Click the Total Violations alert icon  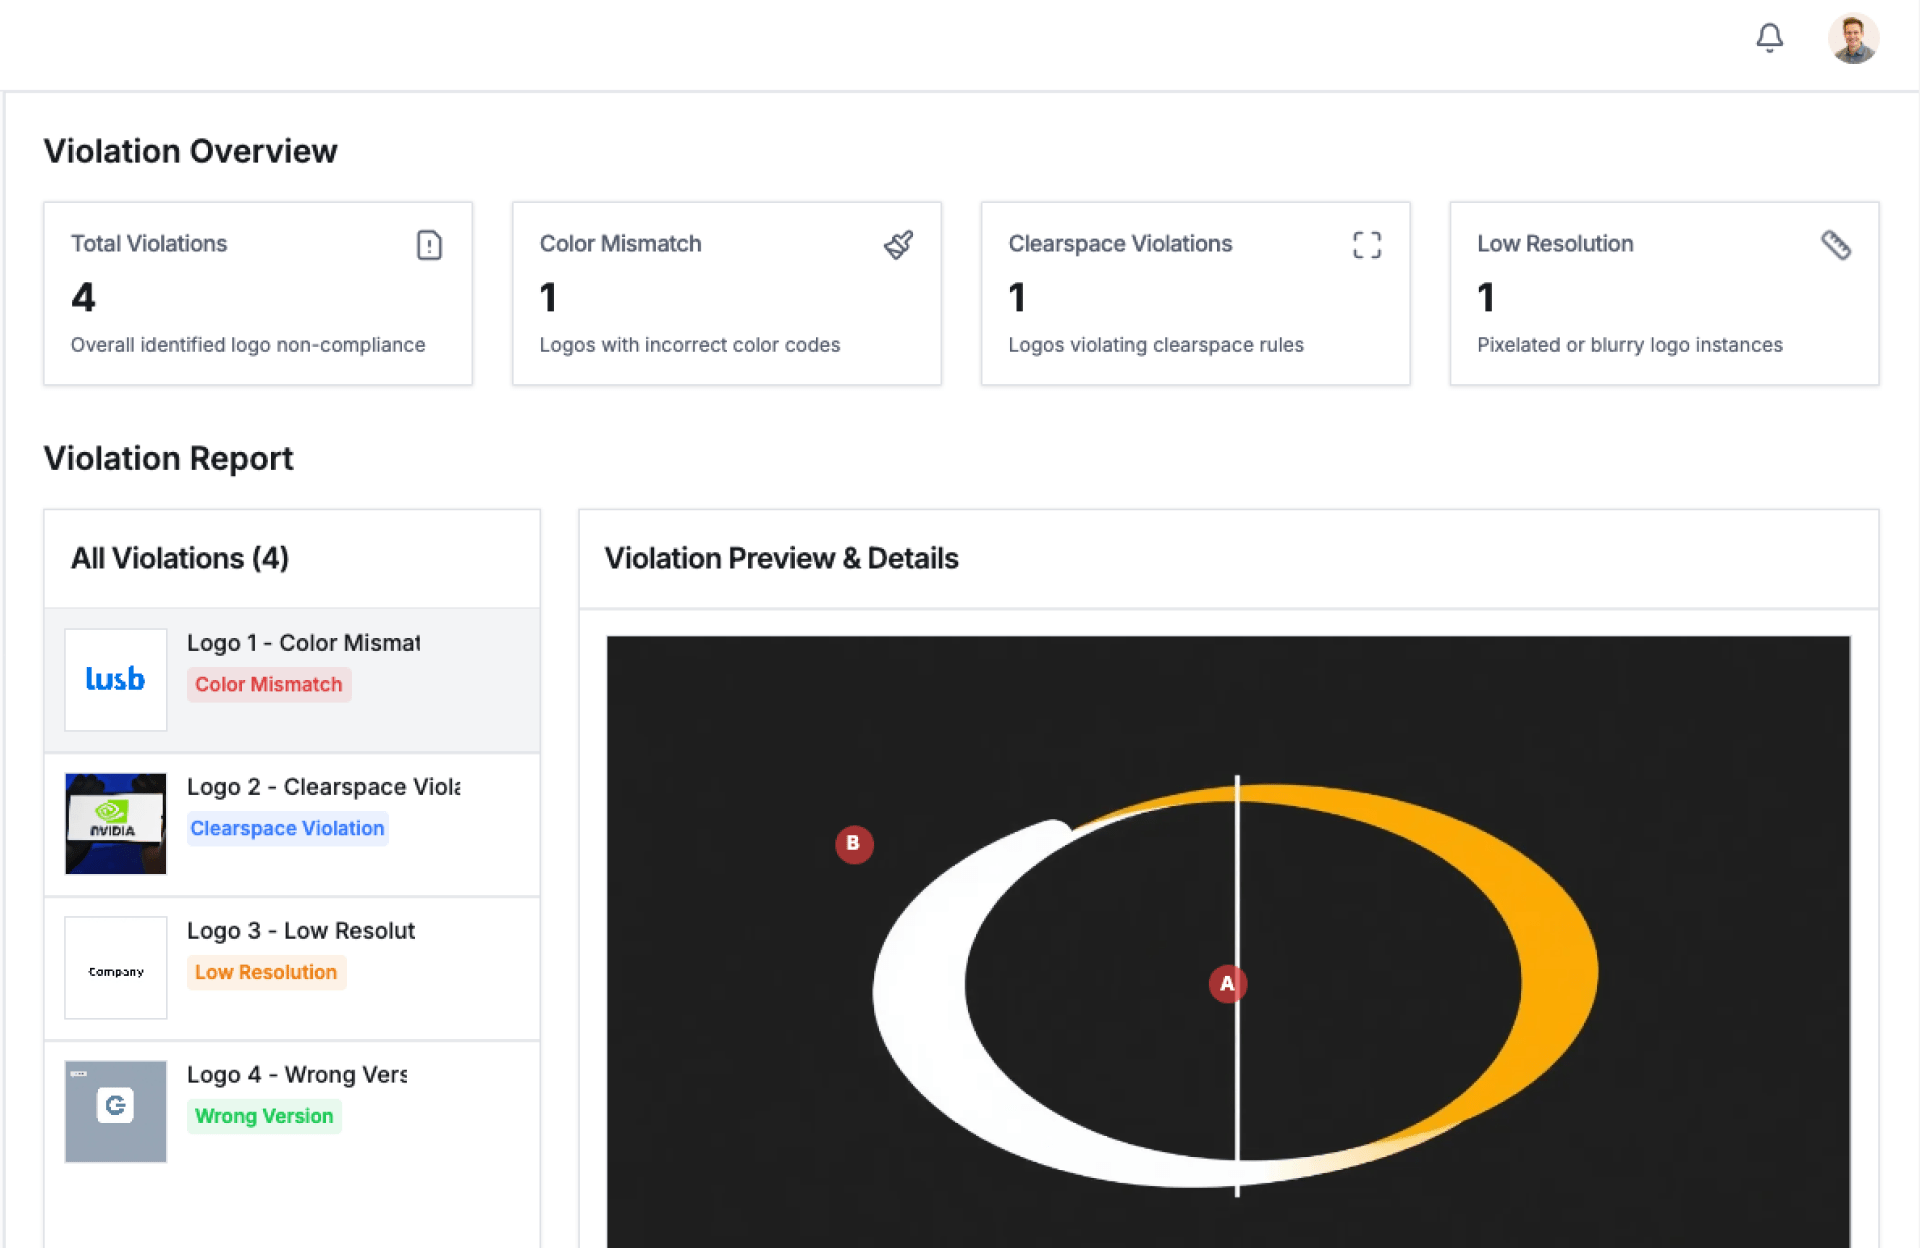pyautogui.click(x=429, y=245)
